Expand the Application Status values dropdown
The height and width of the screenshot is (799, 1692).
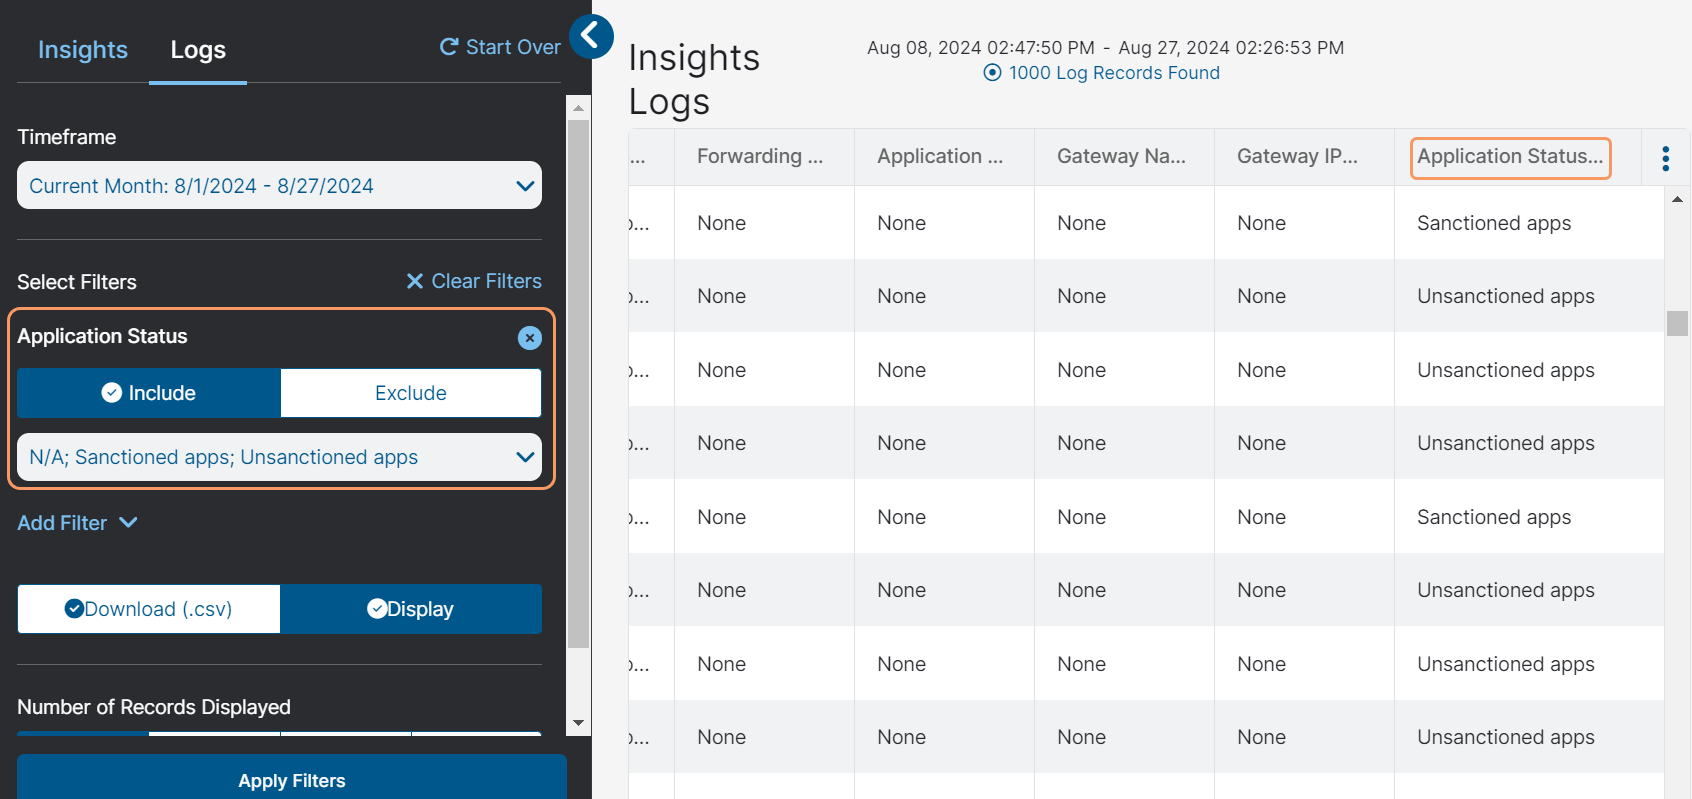279,457
